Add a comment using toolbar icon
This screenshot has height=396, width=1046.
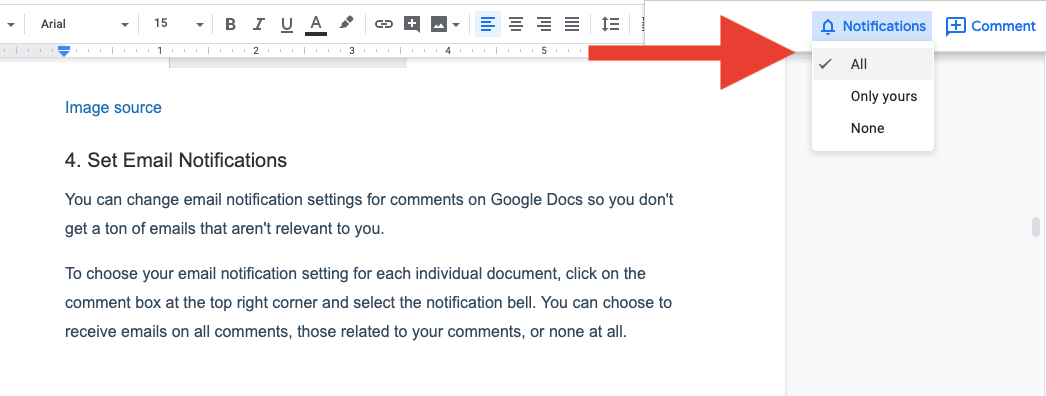coord(412,25)
